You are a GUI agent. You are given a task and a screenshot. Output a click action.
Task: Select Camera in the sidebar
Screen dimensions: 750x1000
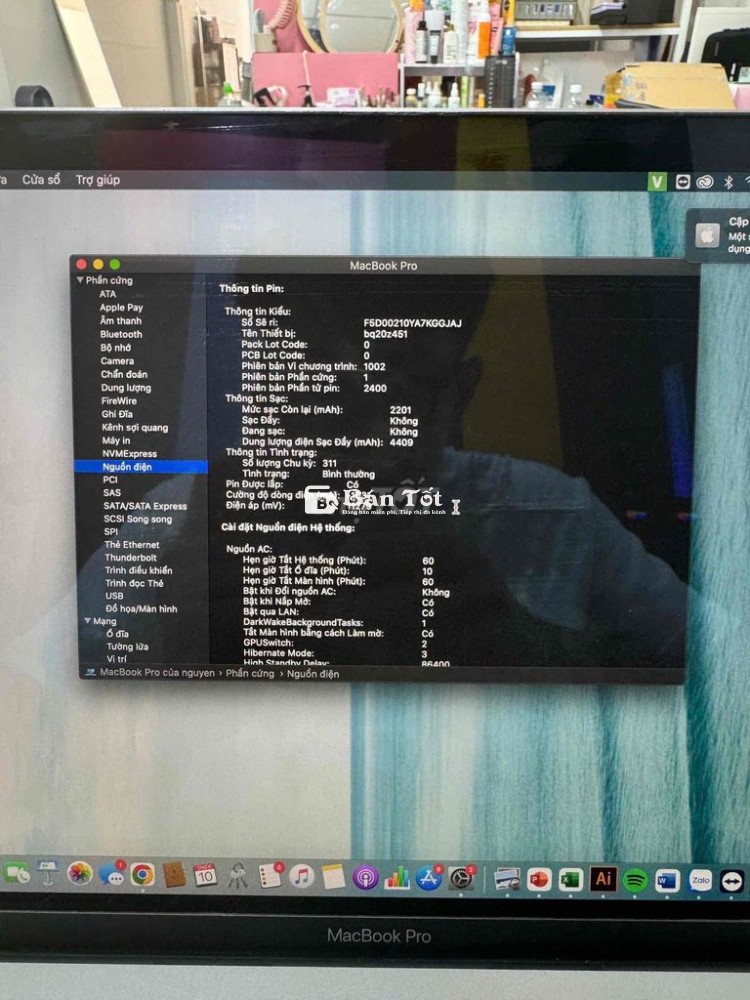pyautogui.click(x=117, y=361)
